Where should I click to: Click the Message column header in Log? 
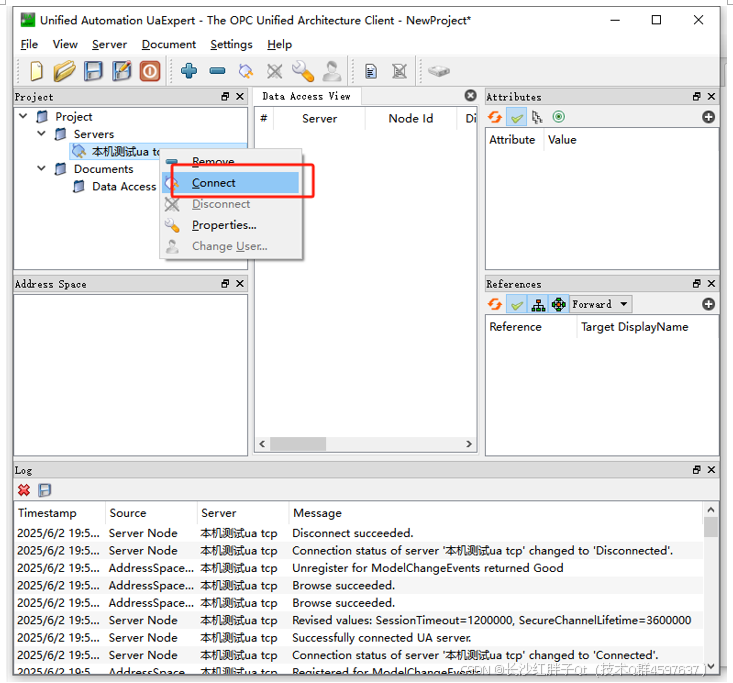(x=496, y=513)
